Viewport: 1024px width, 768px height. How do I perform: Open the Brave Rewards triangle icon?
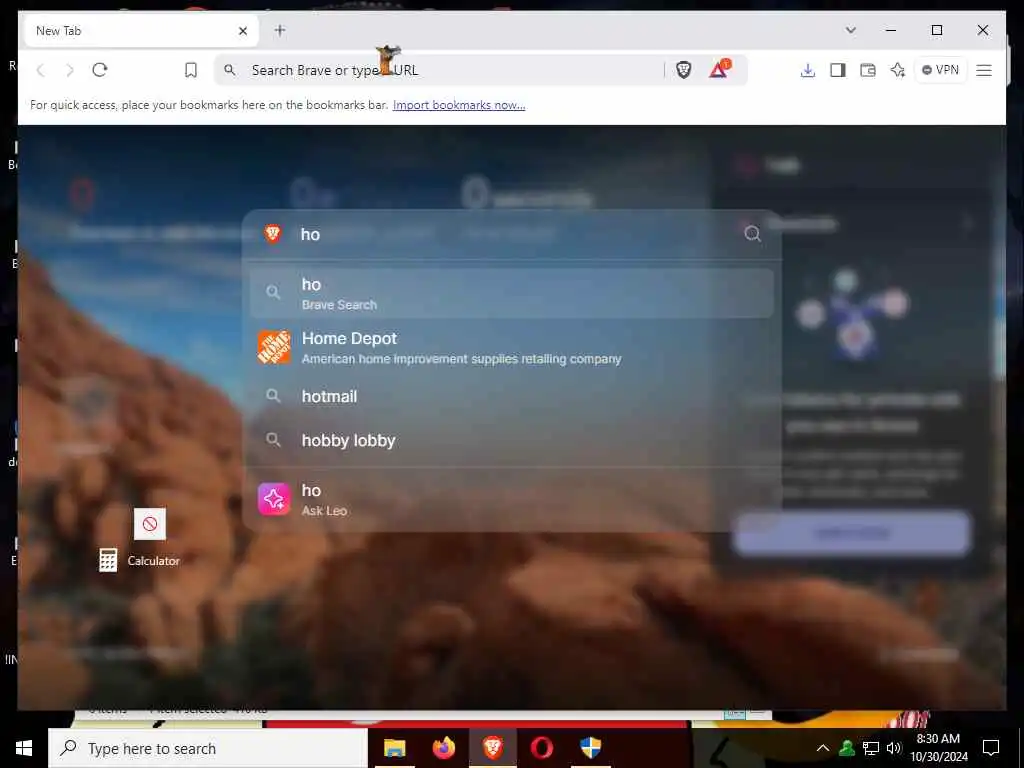[x=719, y=69]
